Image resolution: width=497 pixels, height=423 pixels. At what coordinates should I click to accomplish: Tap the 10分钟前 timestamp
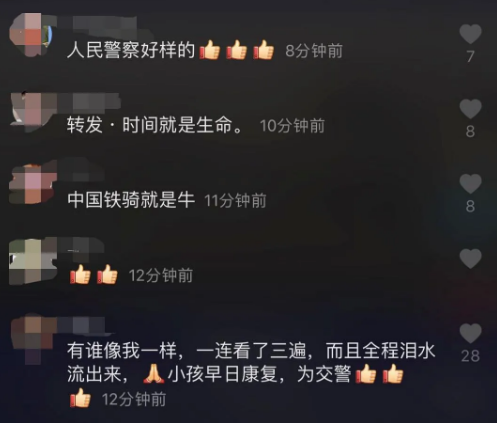[x=292, y=126]
